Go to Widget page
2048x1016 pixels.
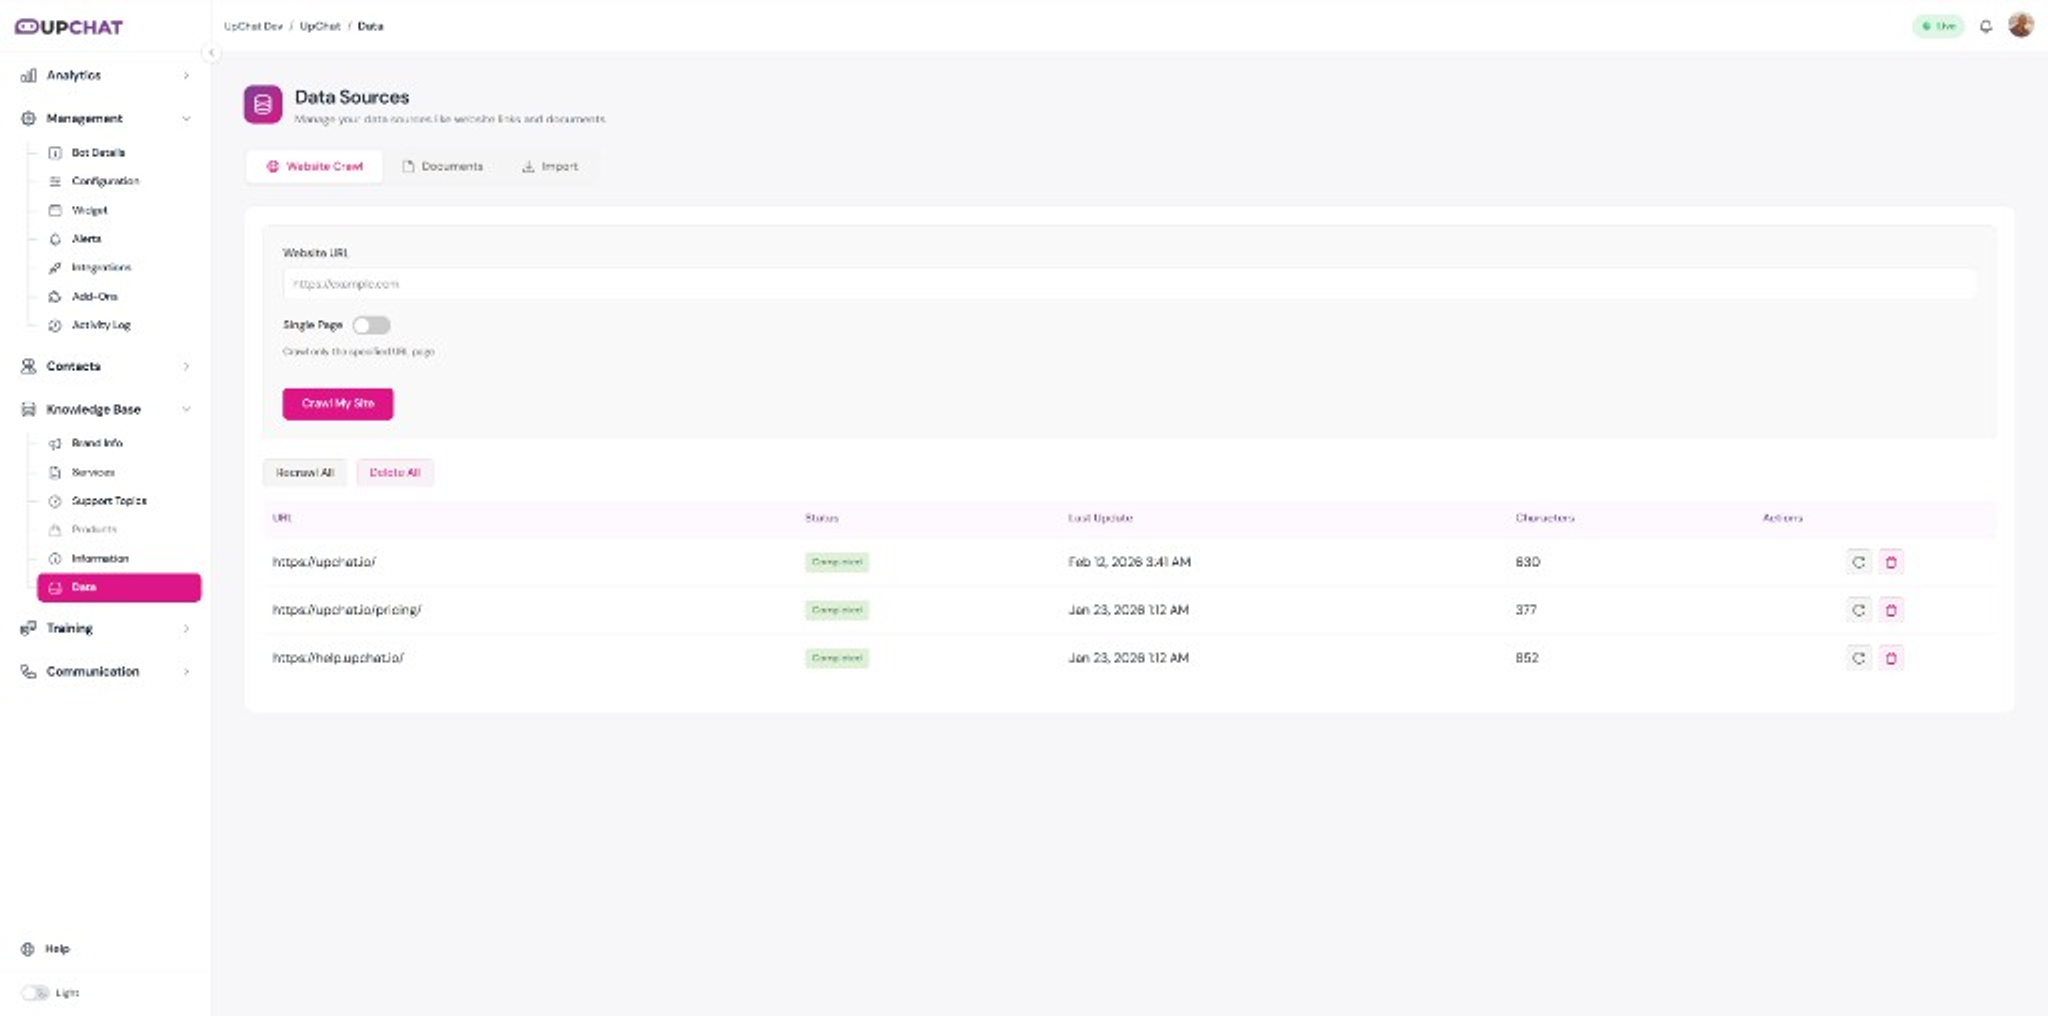[89, 210]
